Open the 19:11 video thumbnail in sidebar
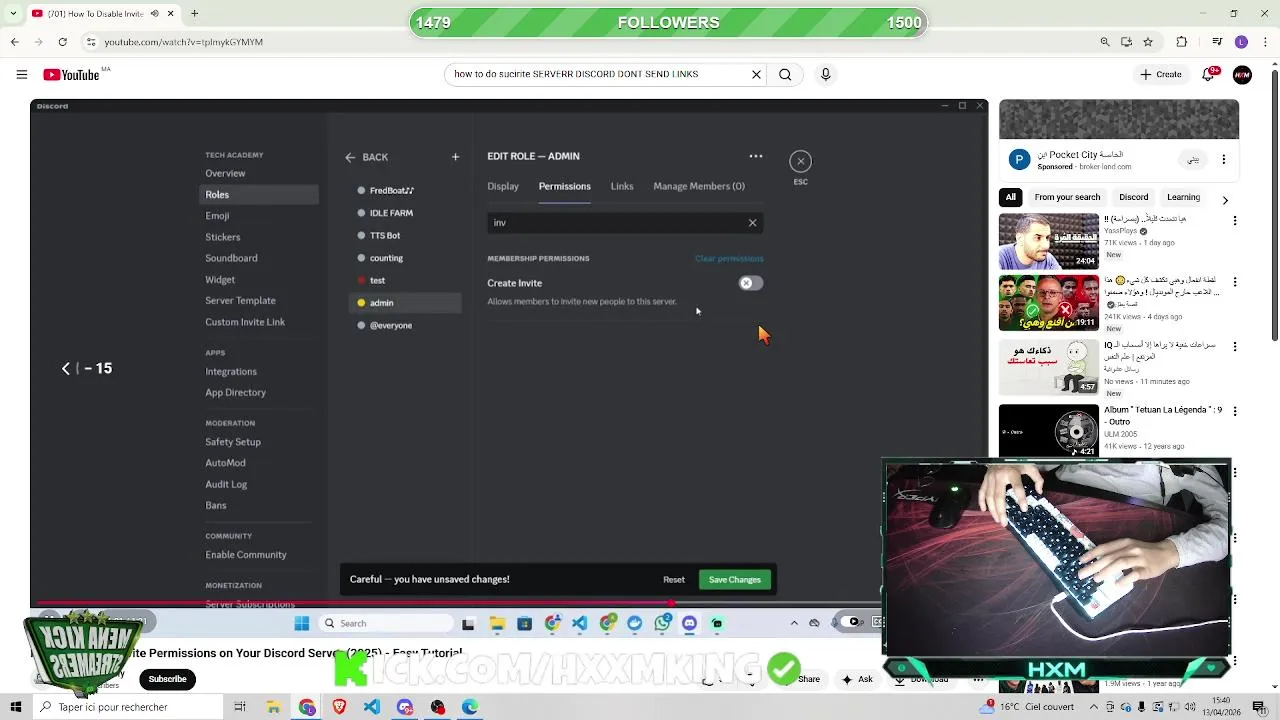 (1048, 303)
